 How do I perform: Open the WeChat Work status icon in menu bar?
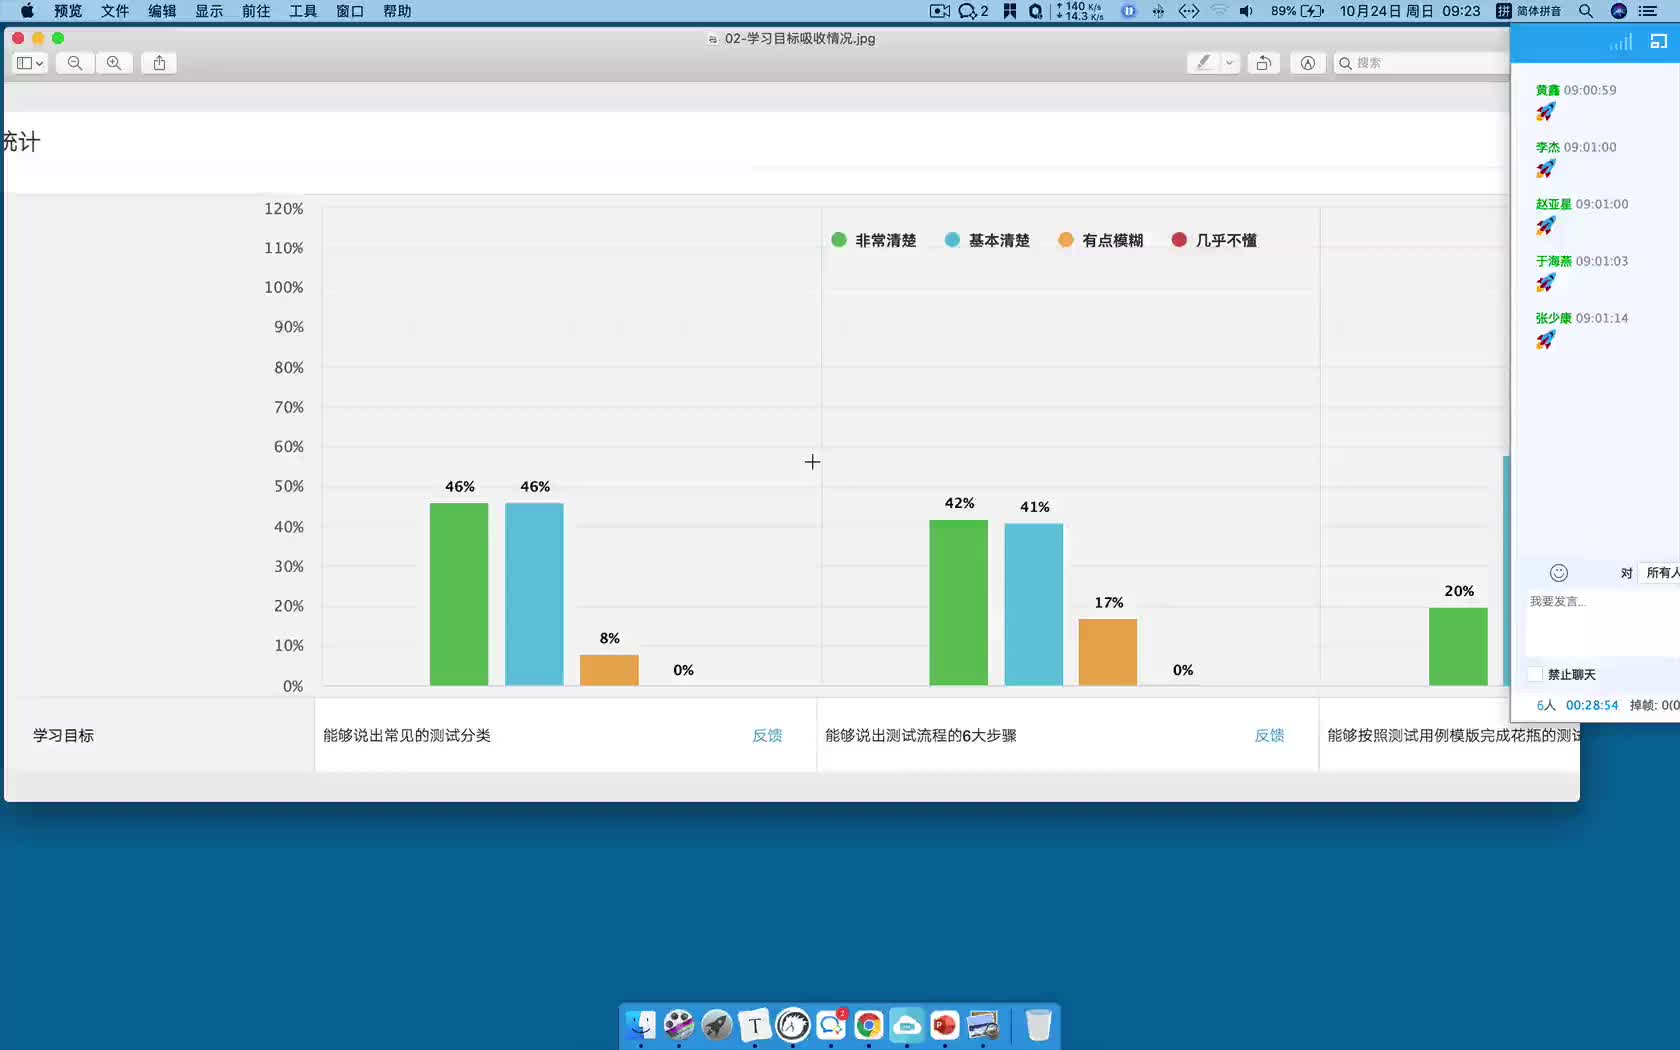[973, 11]
